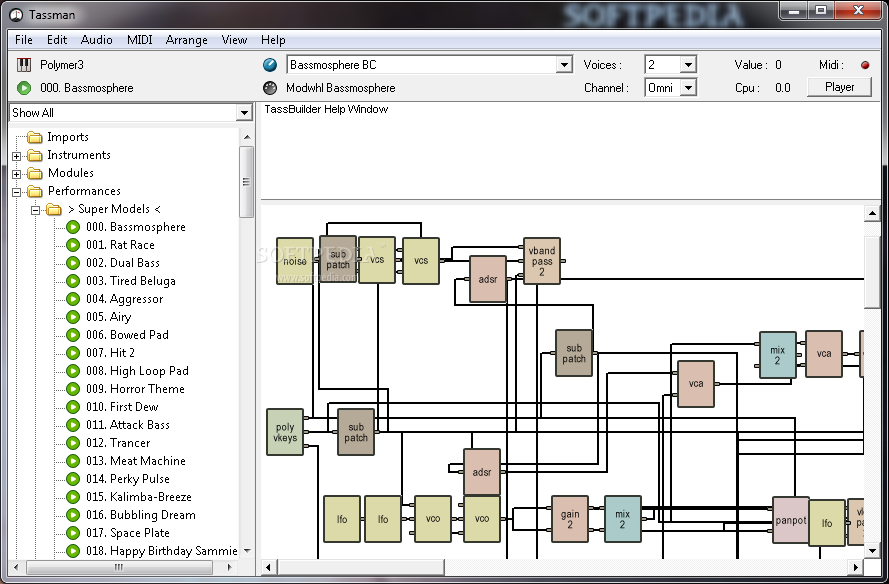Image resolution: width=889 pixels, height=584 pixels.
Task: Open the Edit menu
Action: click(57, 40)
